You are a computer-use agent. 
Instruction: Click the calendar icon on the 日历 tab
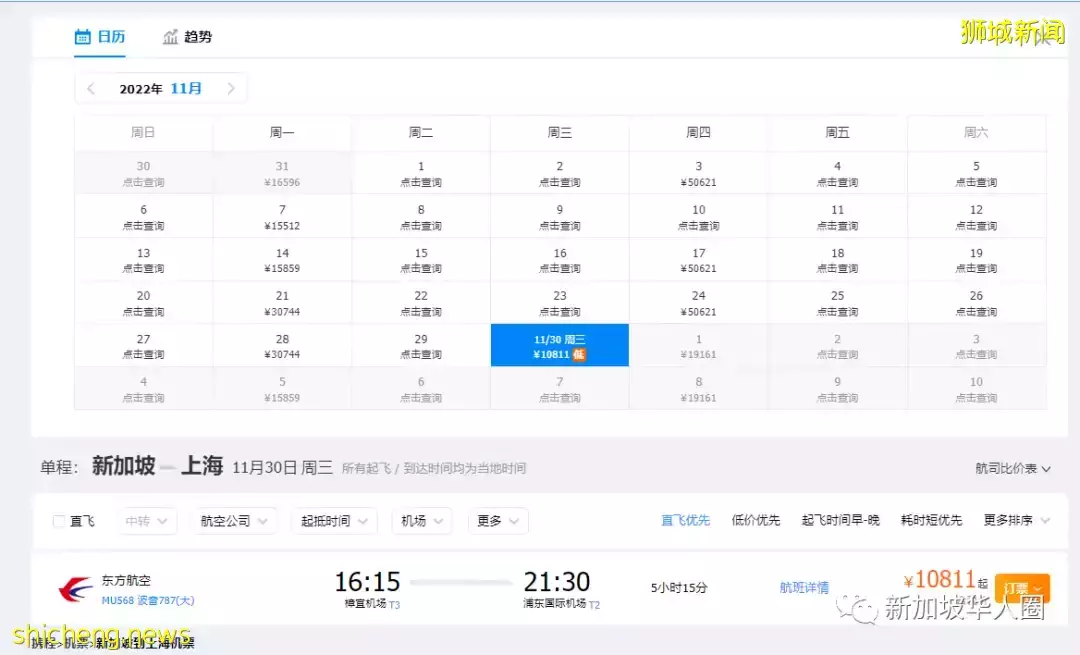coord(84,37)
